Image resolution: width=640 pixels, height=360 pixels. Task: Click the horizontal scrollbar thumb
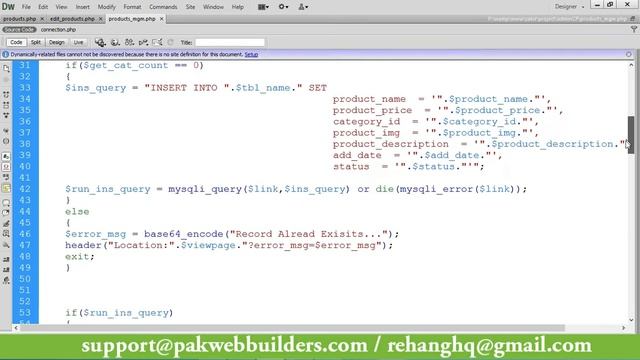(292, 328)
